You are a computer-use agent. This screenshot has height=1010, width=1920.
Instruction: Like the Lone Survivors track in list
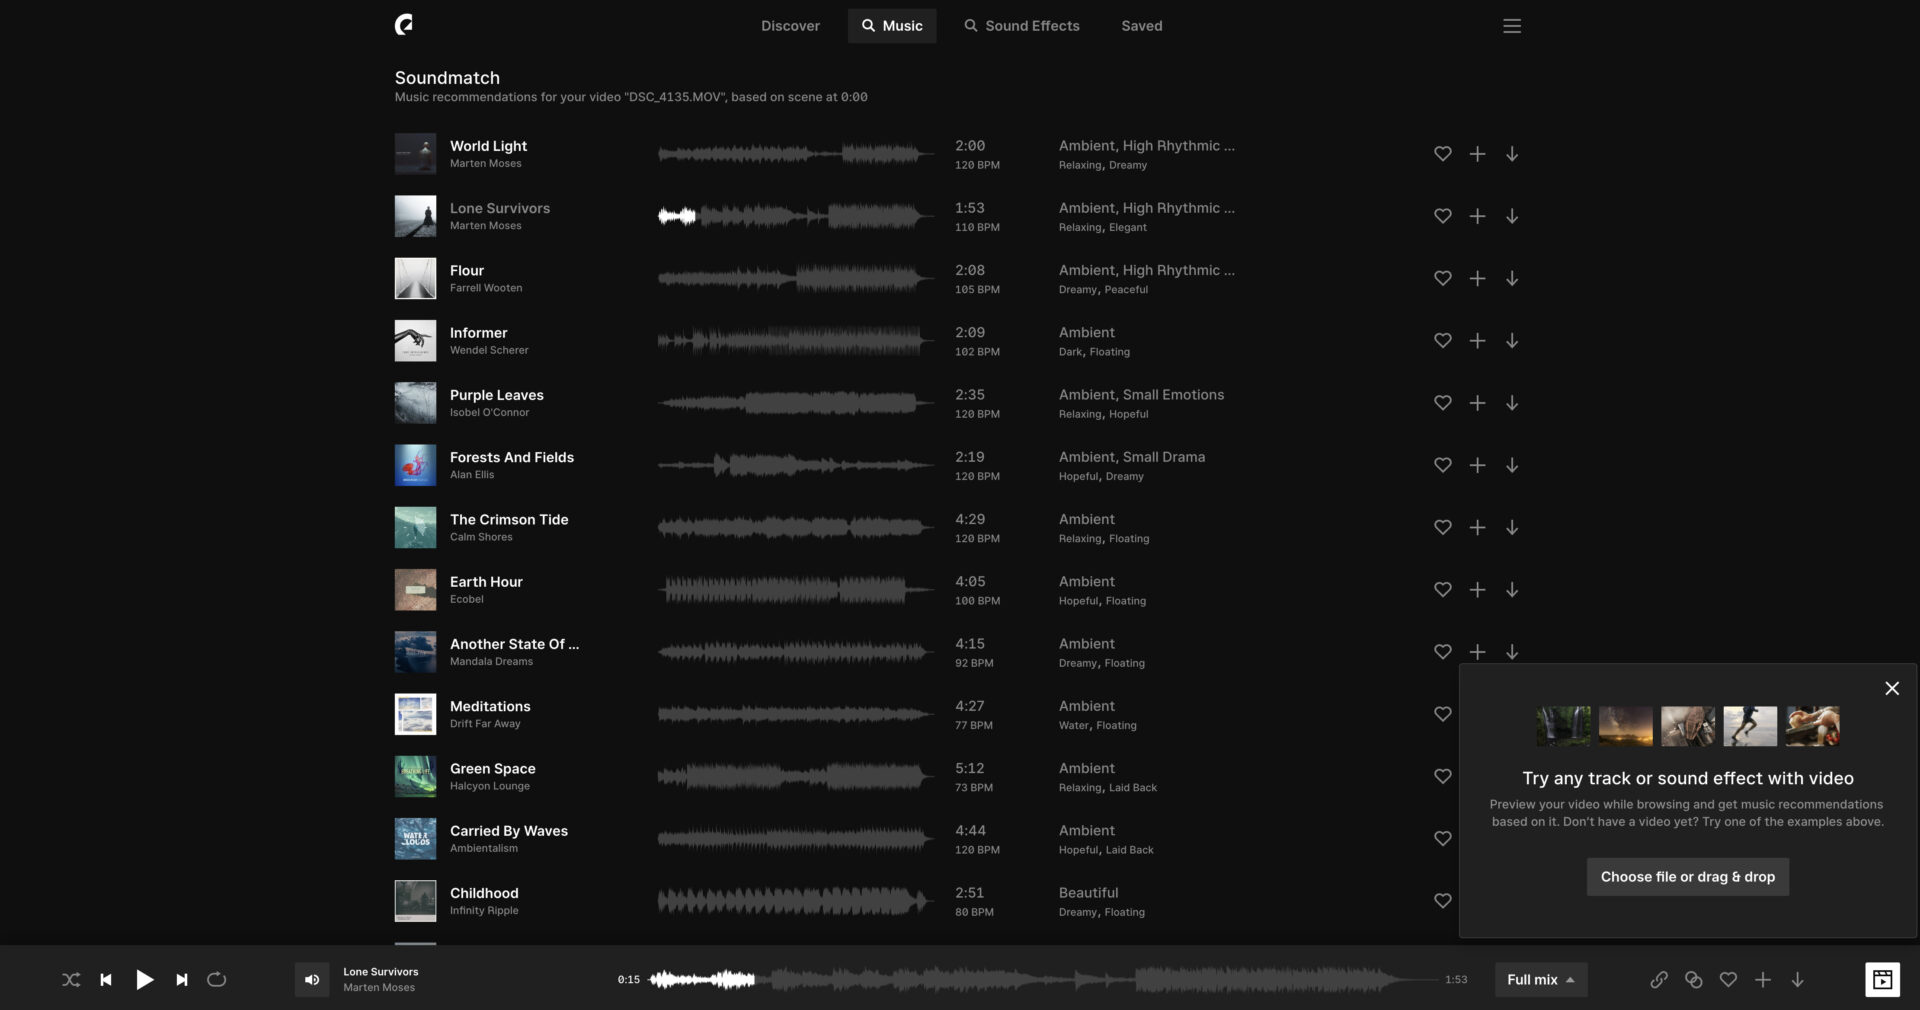click(x=1443, y=216)
